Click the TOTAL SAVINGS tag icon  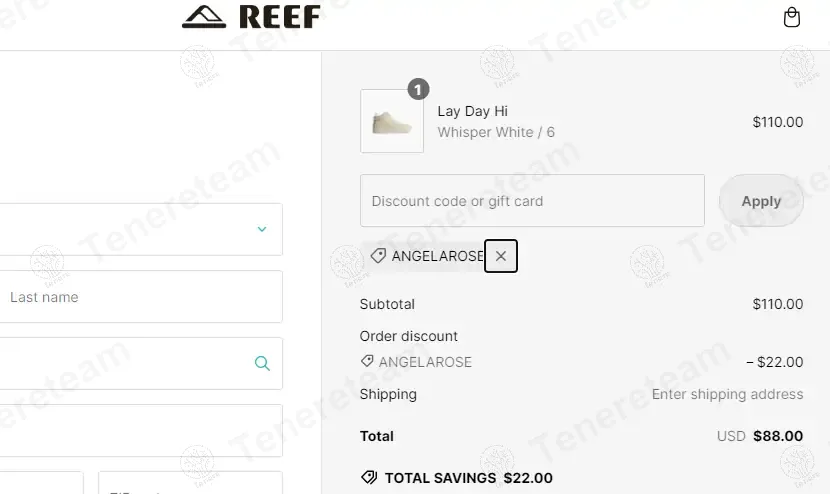click(369, 478)
